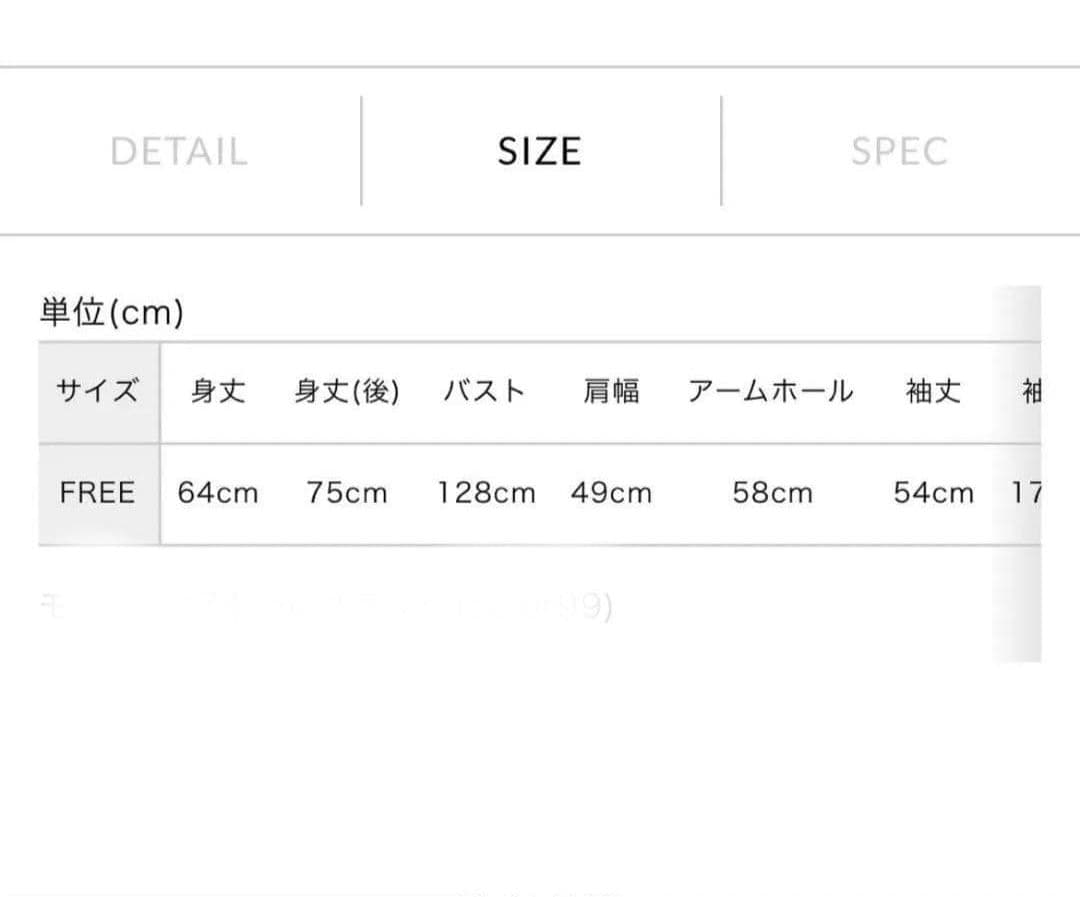1080x897 pixels.
Task: Click the 64cm length value
Action: 218,493
